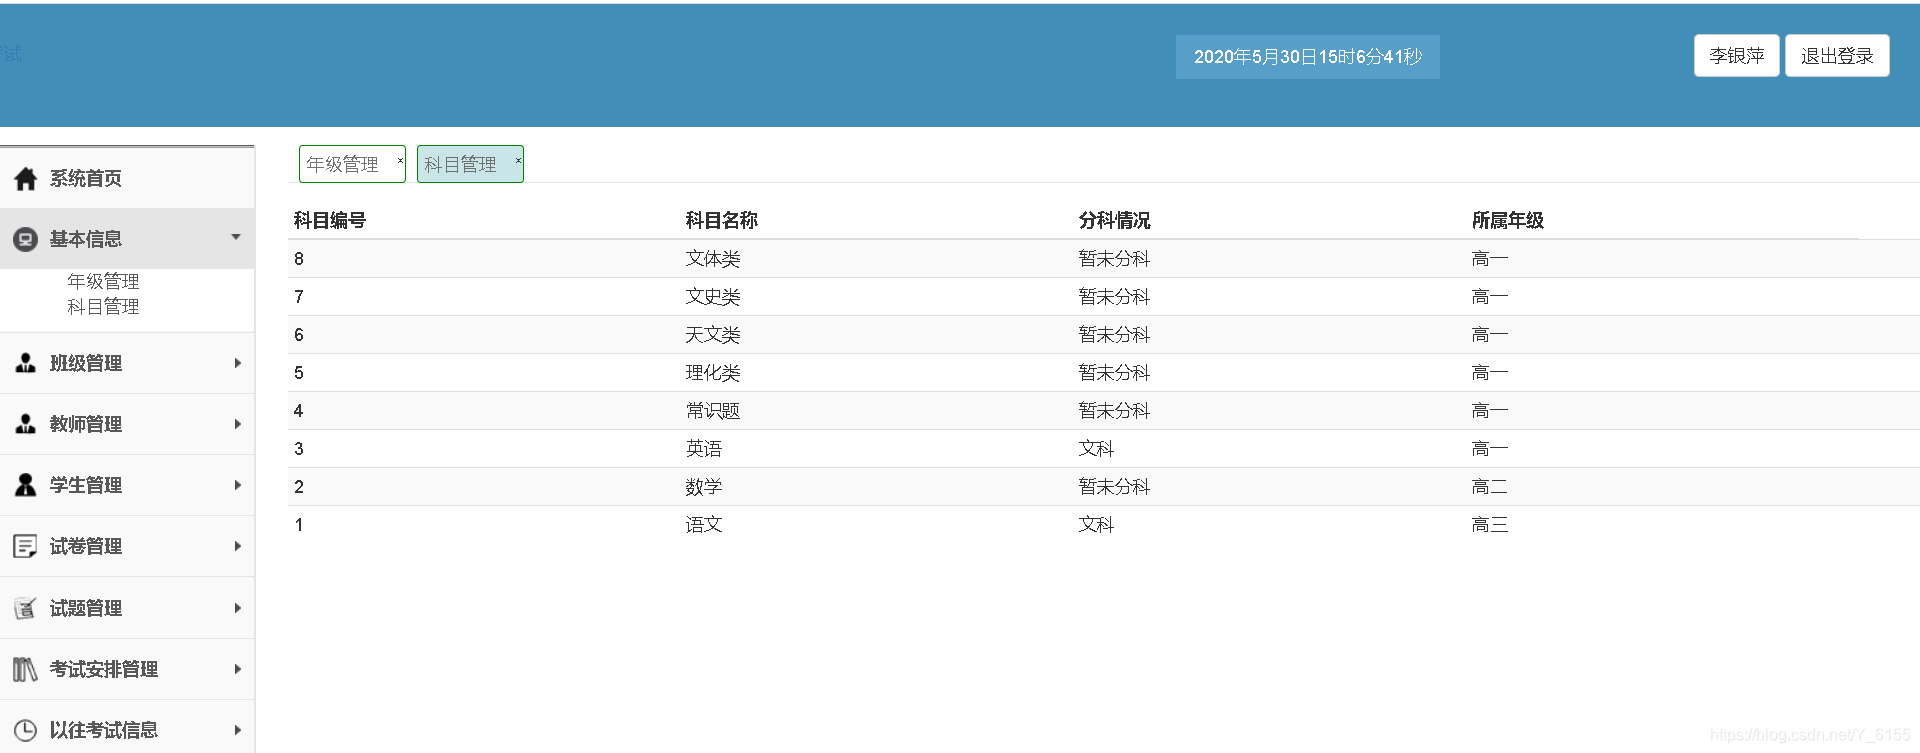Select the 数学 subject cell

click(704, 487)
